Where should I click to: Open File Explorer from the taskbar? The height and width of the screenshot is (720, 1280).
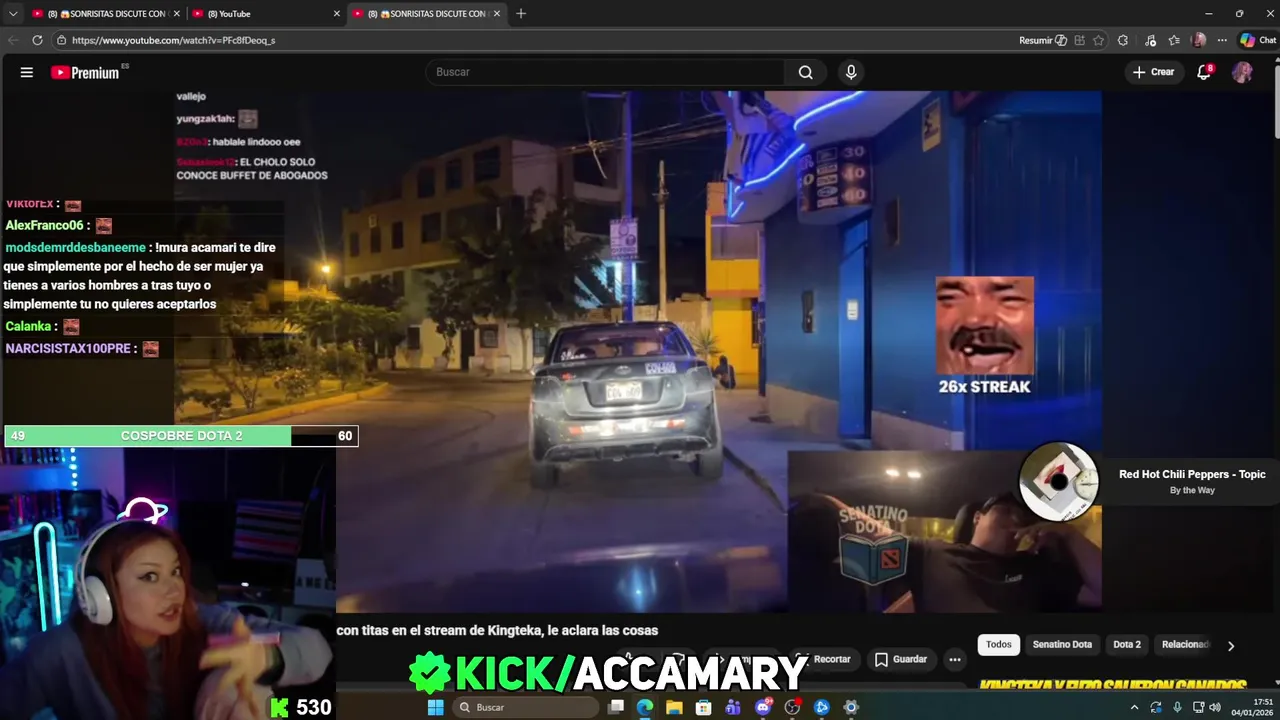pyautogui.click(x=675, y=707)
